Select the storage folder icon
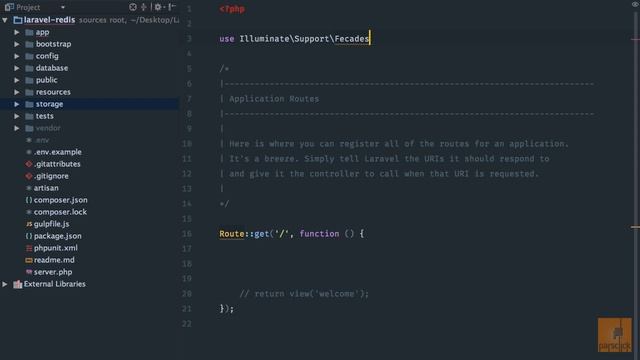640x360 pixels. pyautogui.click(x=29, y=104)
